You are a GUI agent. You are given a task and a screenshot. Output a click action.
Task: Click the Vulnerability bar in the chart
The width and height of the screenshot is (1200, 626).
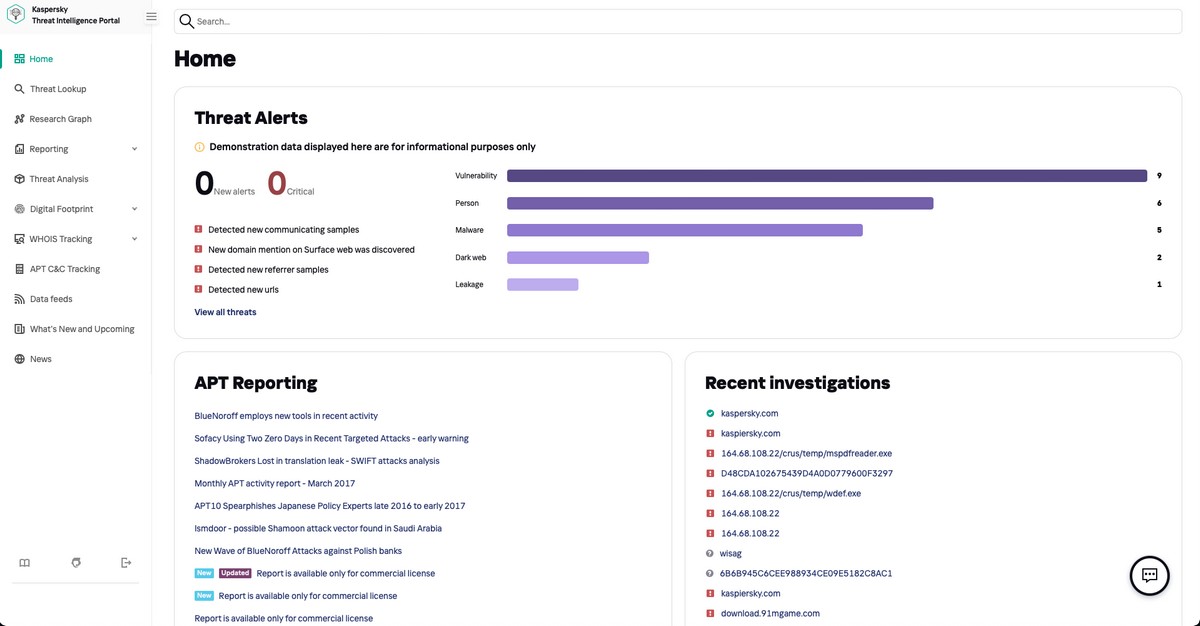826,176
